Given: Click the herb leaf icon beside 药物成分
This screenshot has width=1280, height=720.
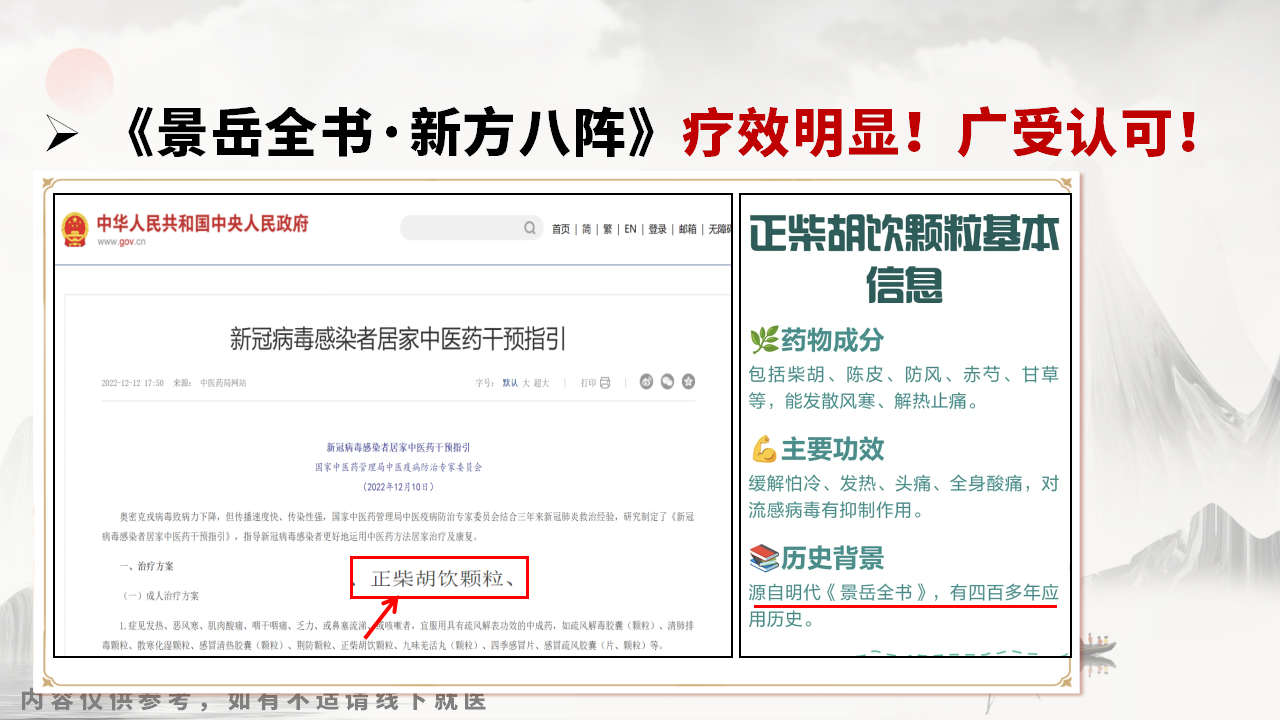Looking at the screenshot, I should [x=764, y=341].
